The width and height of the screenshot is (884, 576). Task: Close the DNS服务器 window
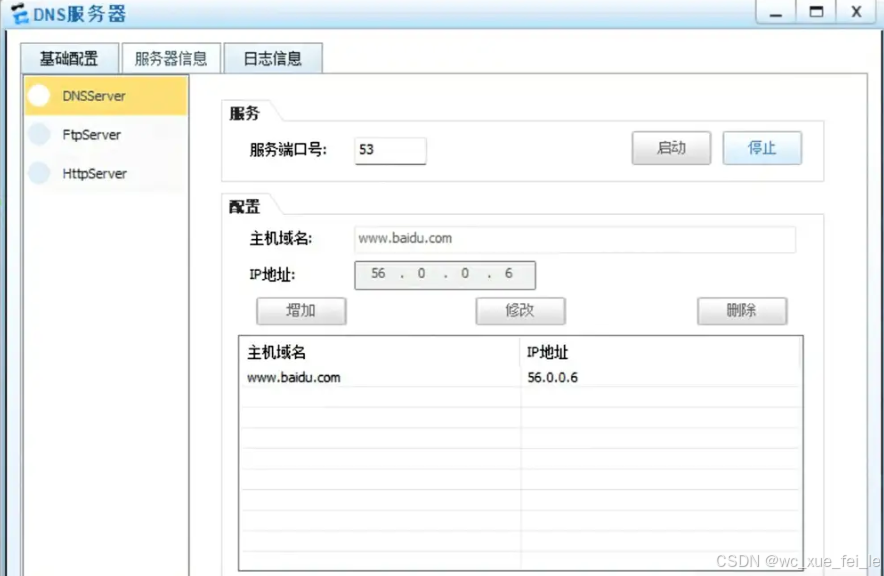856,12
